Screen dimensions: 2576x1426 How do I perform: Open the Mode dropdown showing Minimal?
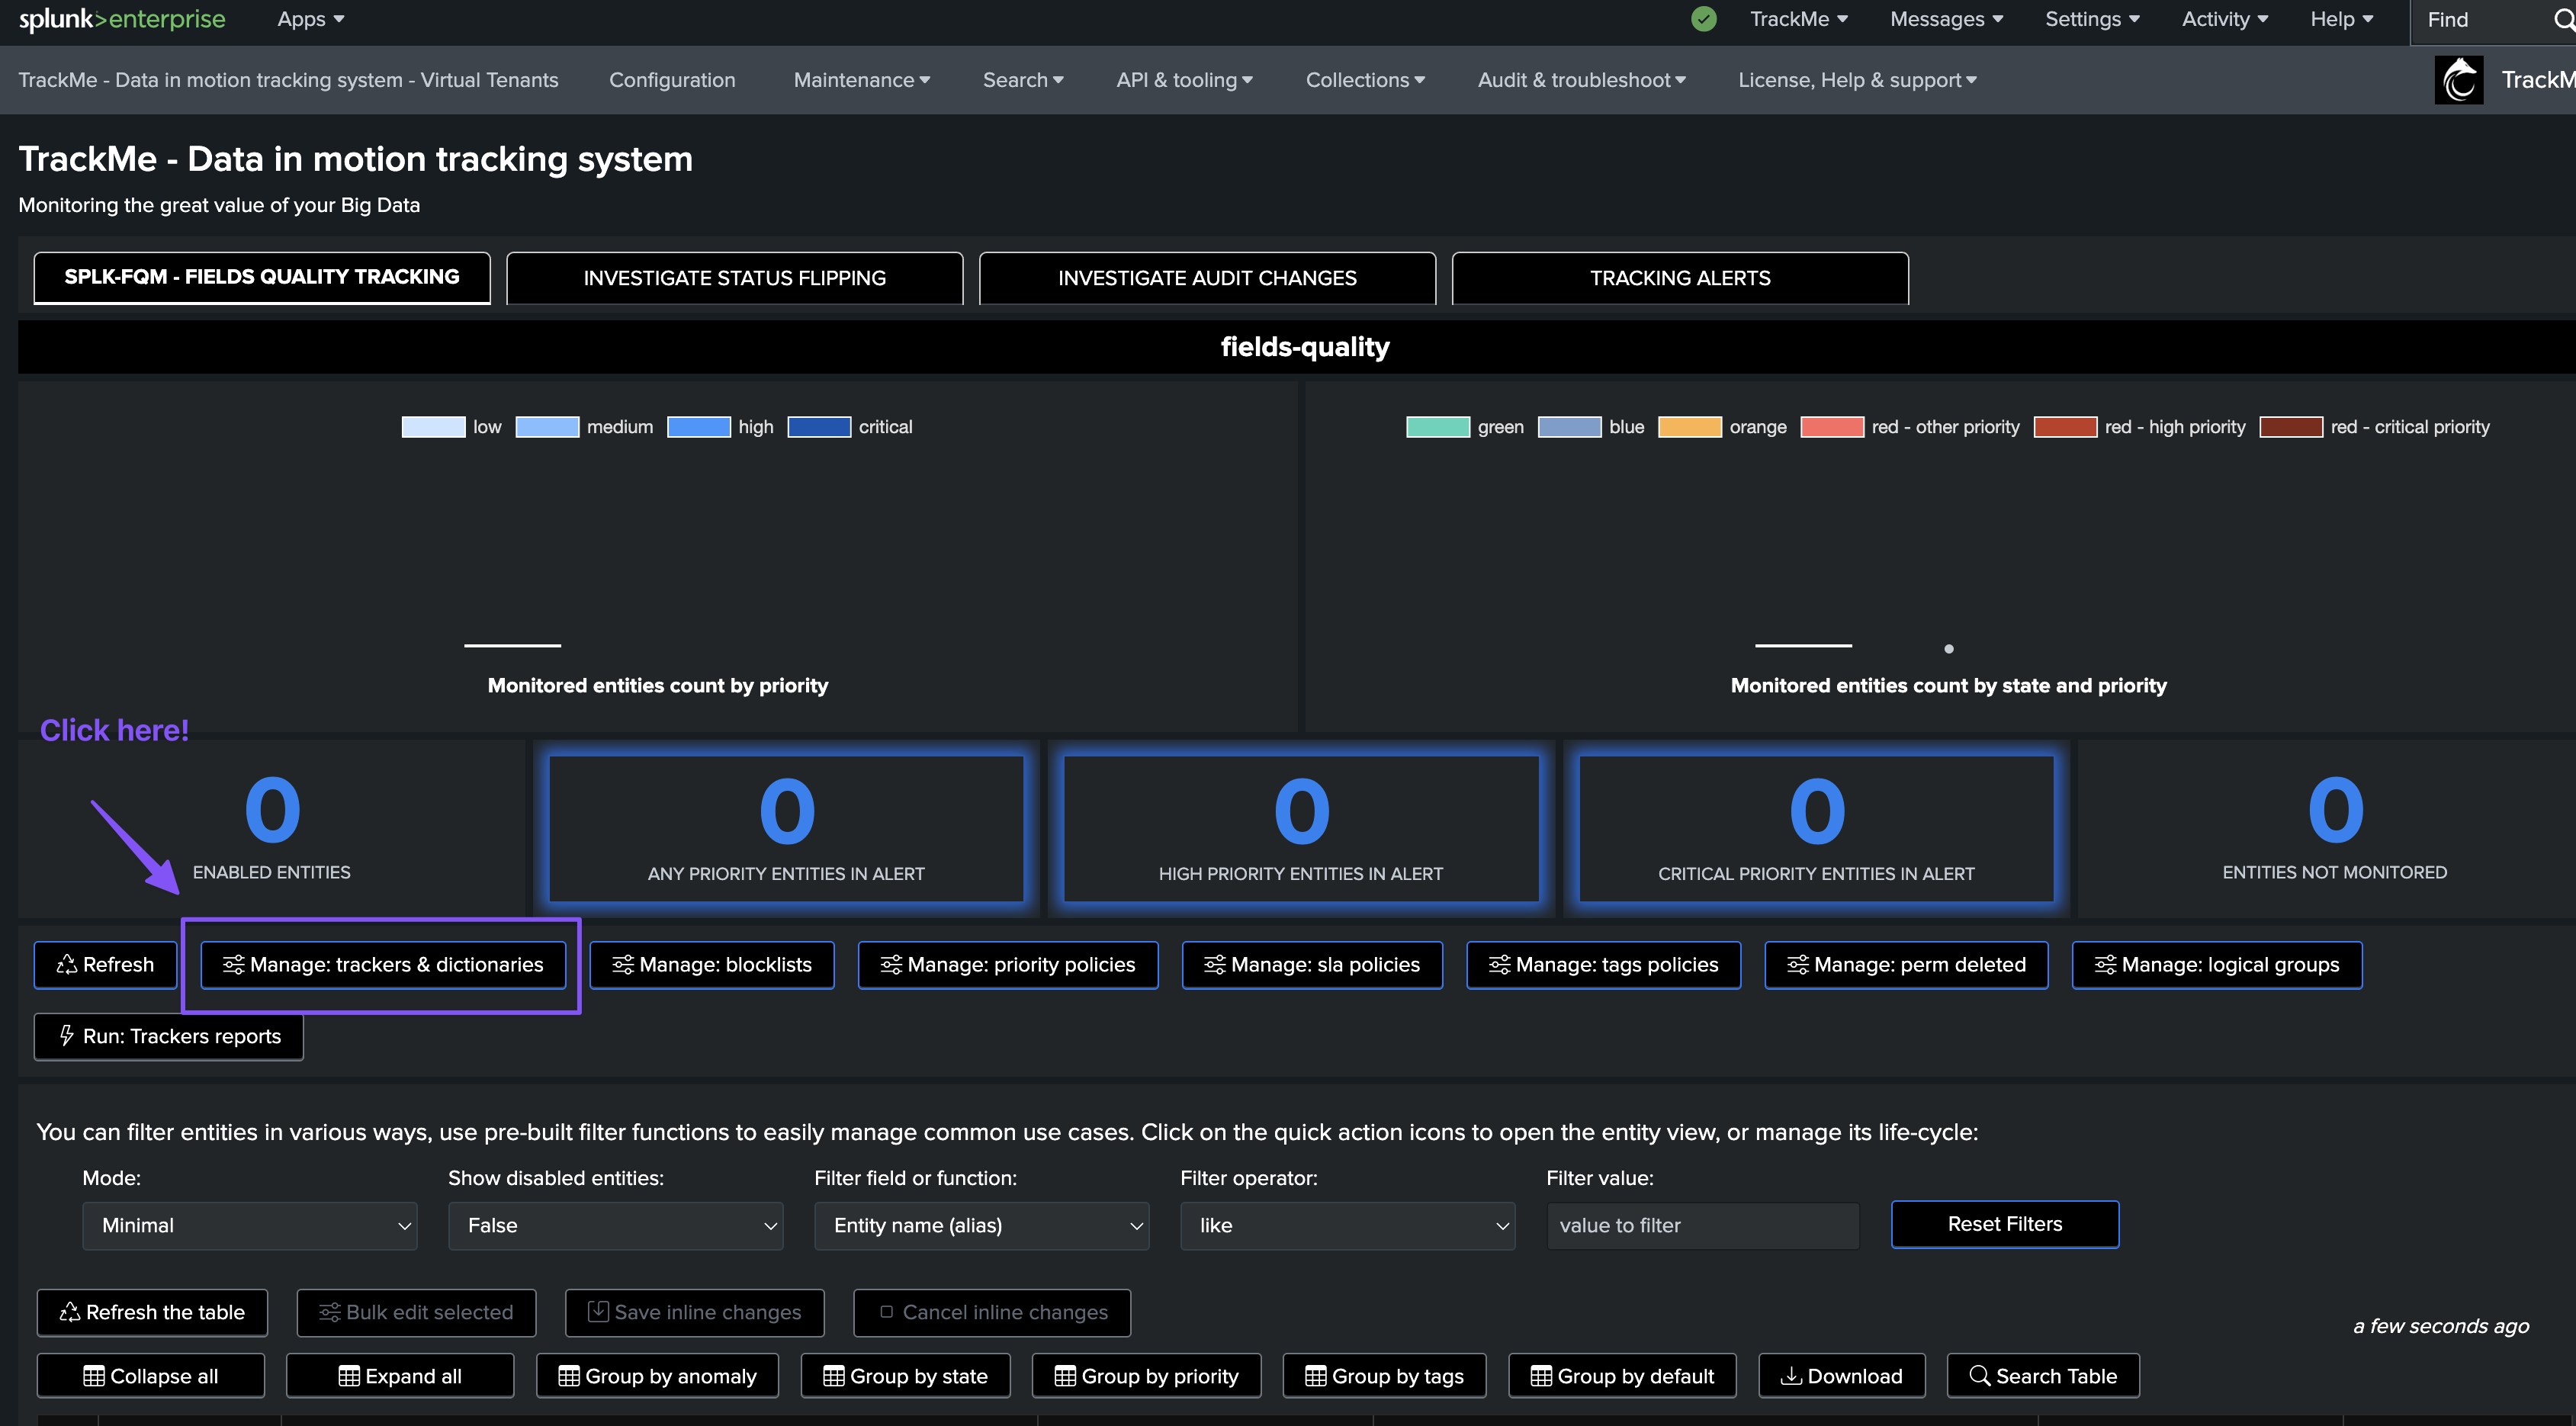tap(250, 1225)
